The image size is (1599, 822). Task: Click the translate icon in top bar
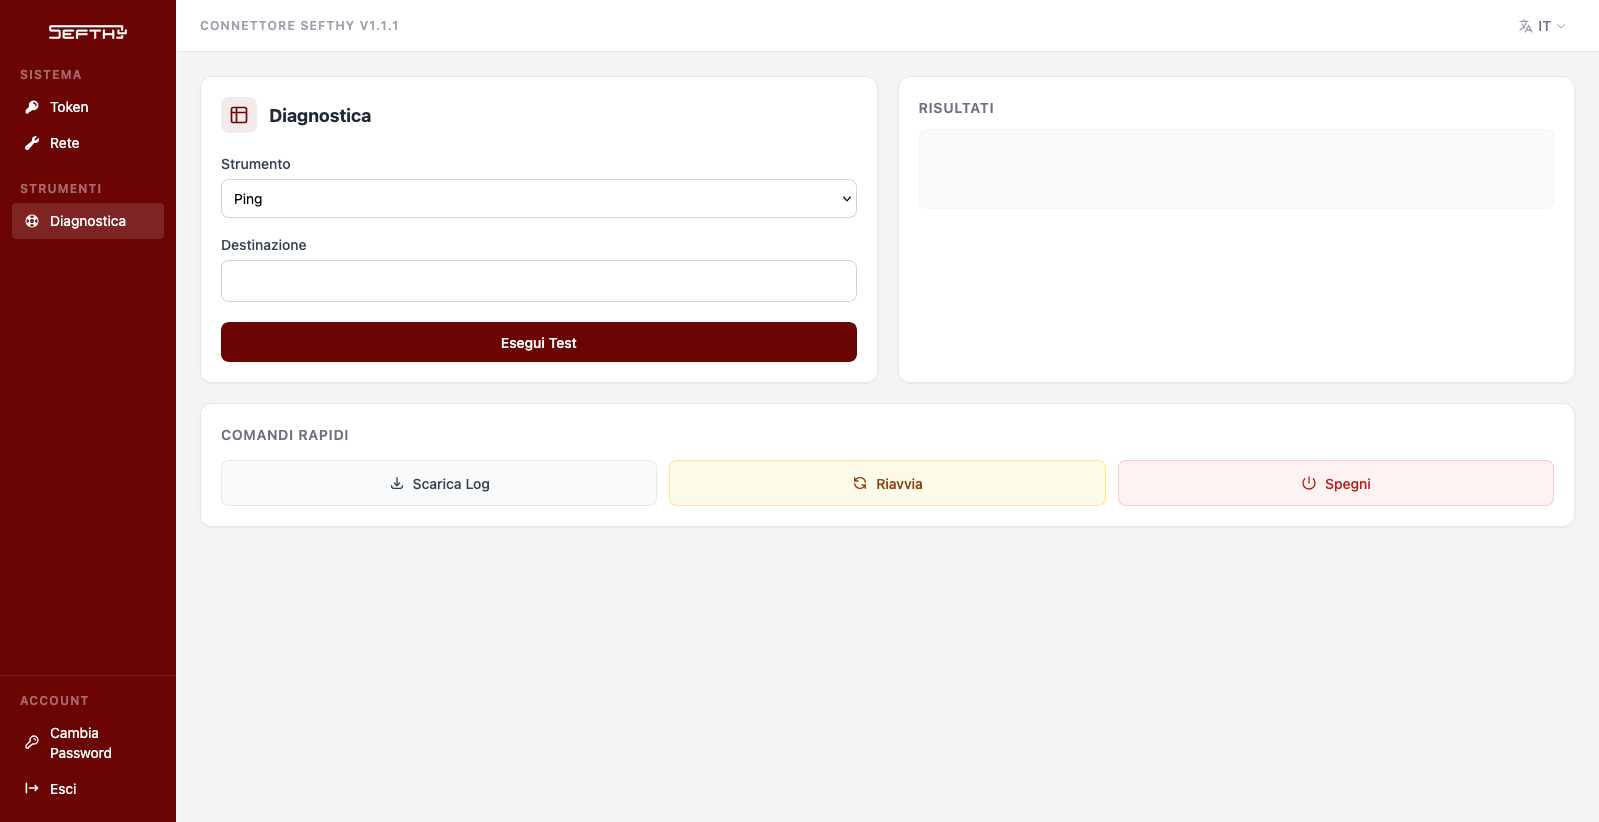pyautogui.click(x=1525, y=26)
